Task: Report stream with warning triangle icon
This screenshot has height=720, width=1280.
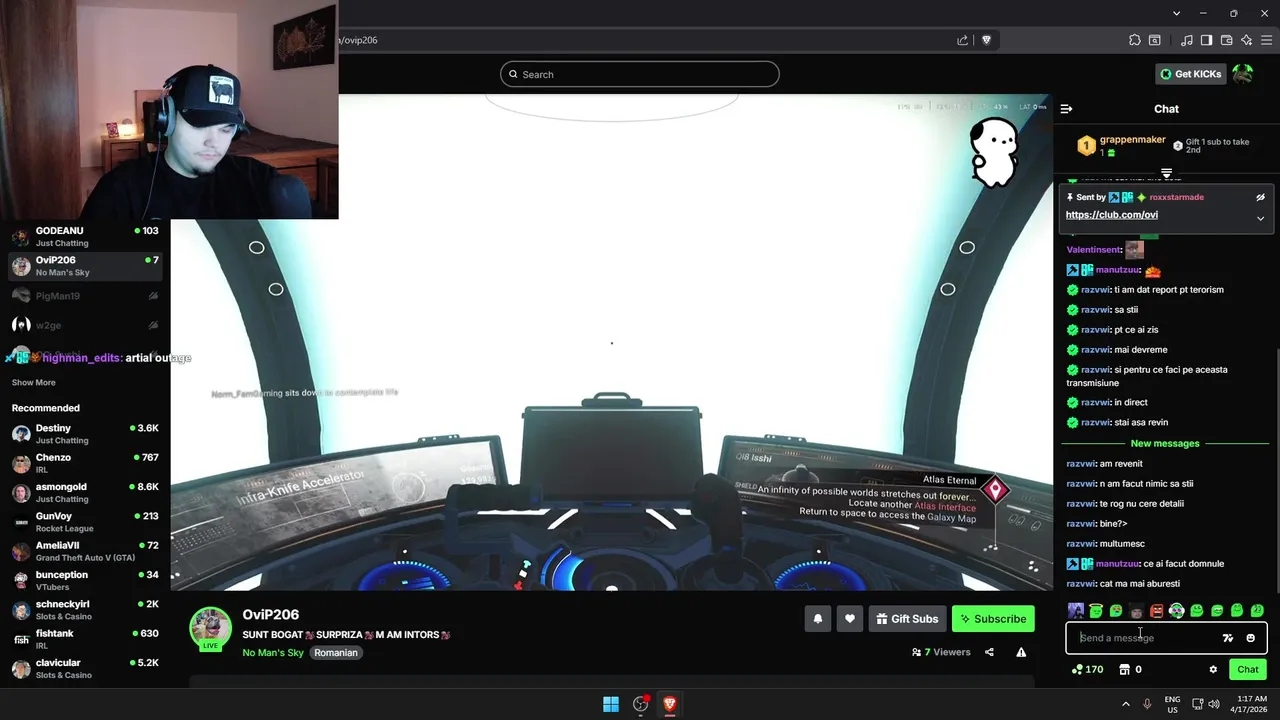Action: point(1021,652)
